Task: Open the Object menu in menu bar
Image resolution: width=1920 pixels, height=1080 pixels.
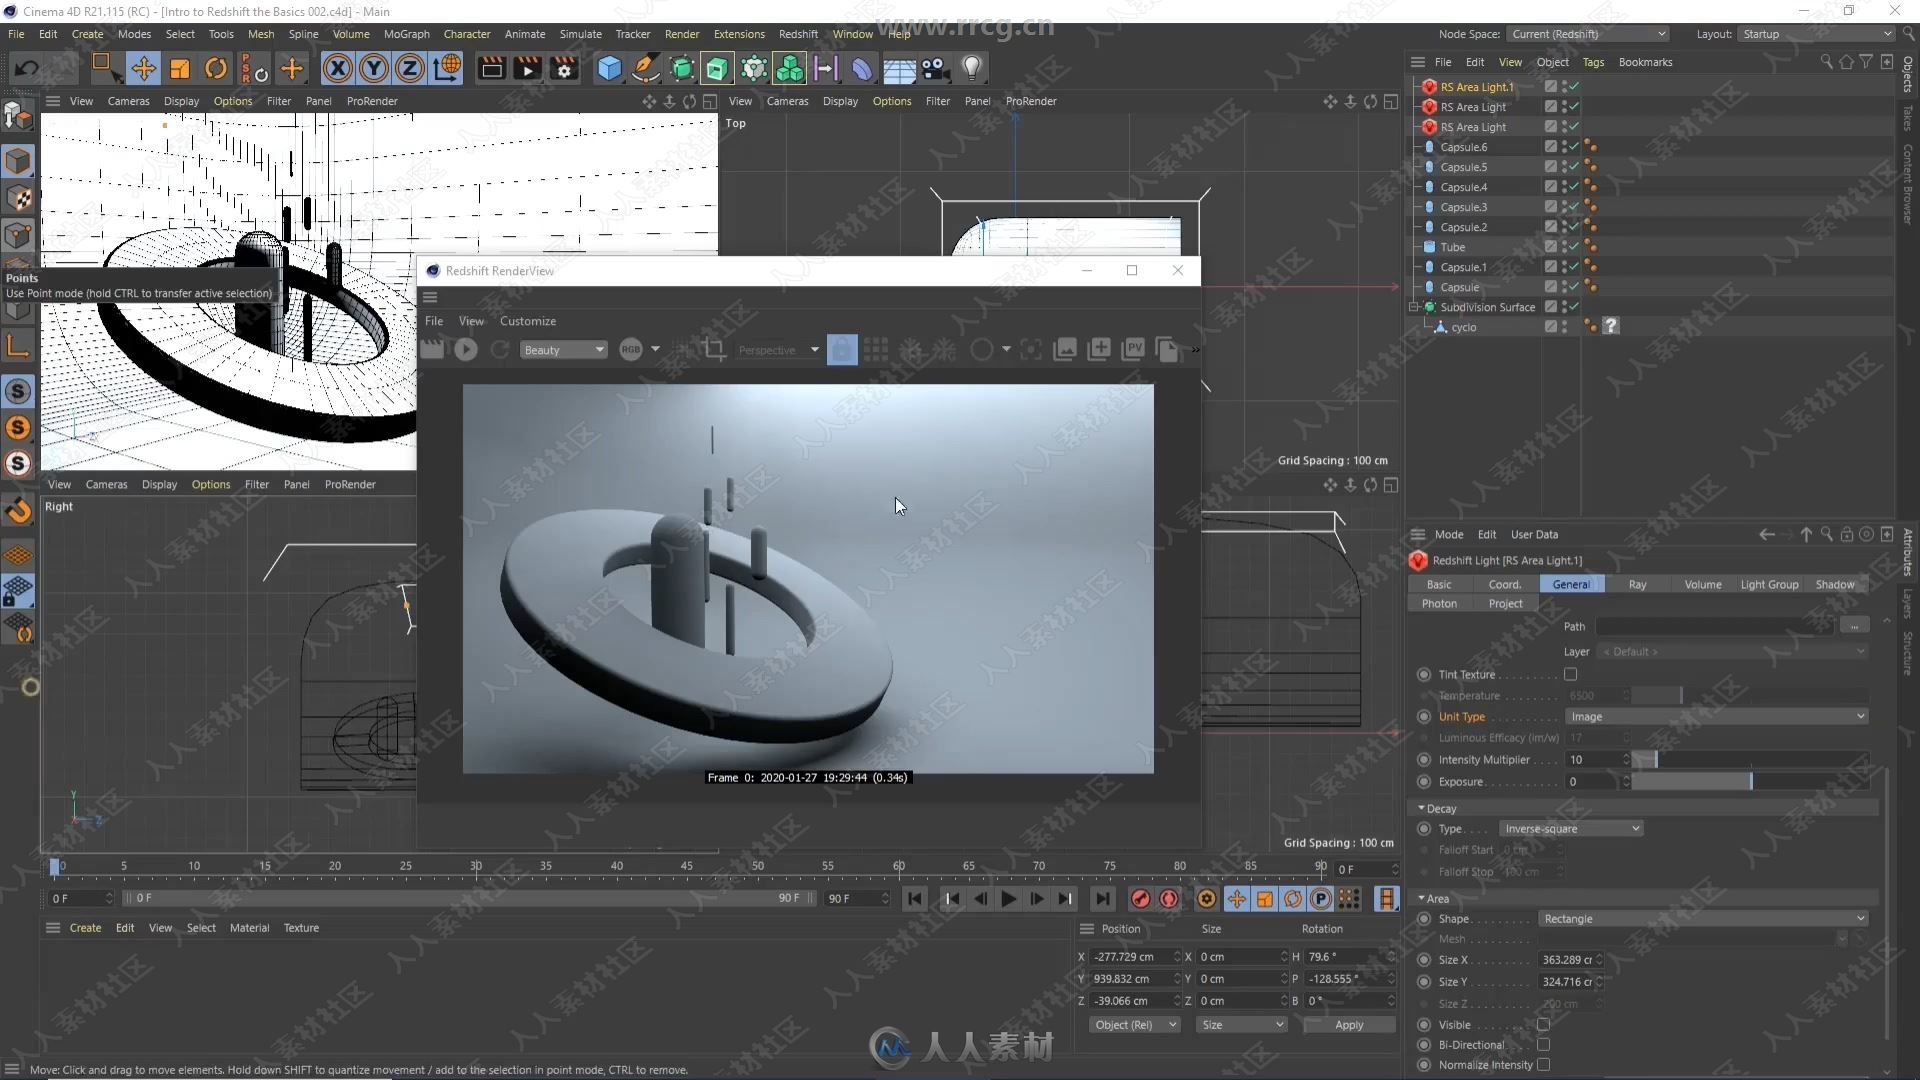Action: (1551, 62)
